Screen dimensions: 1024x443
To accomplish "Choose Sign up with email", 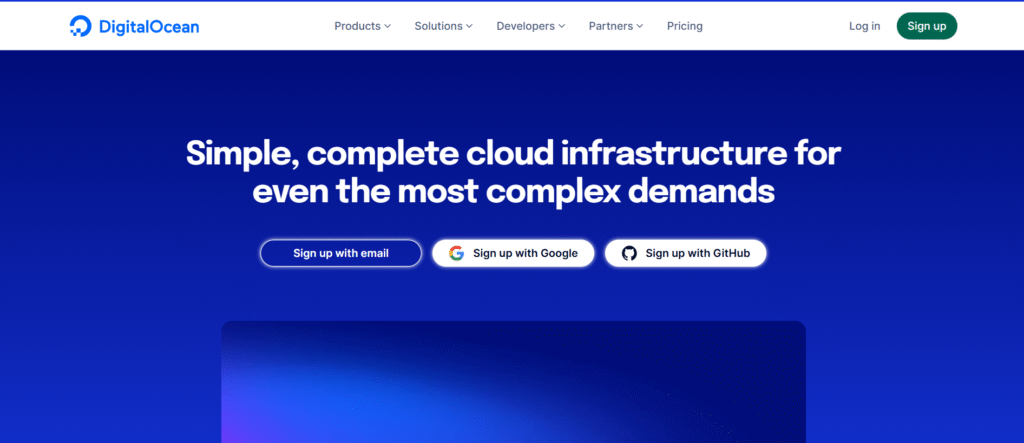I will pyautogui.click(x=341, y=253).
